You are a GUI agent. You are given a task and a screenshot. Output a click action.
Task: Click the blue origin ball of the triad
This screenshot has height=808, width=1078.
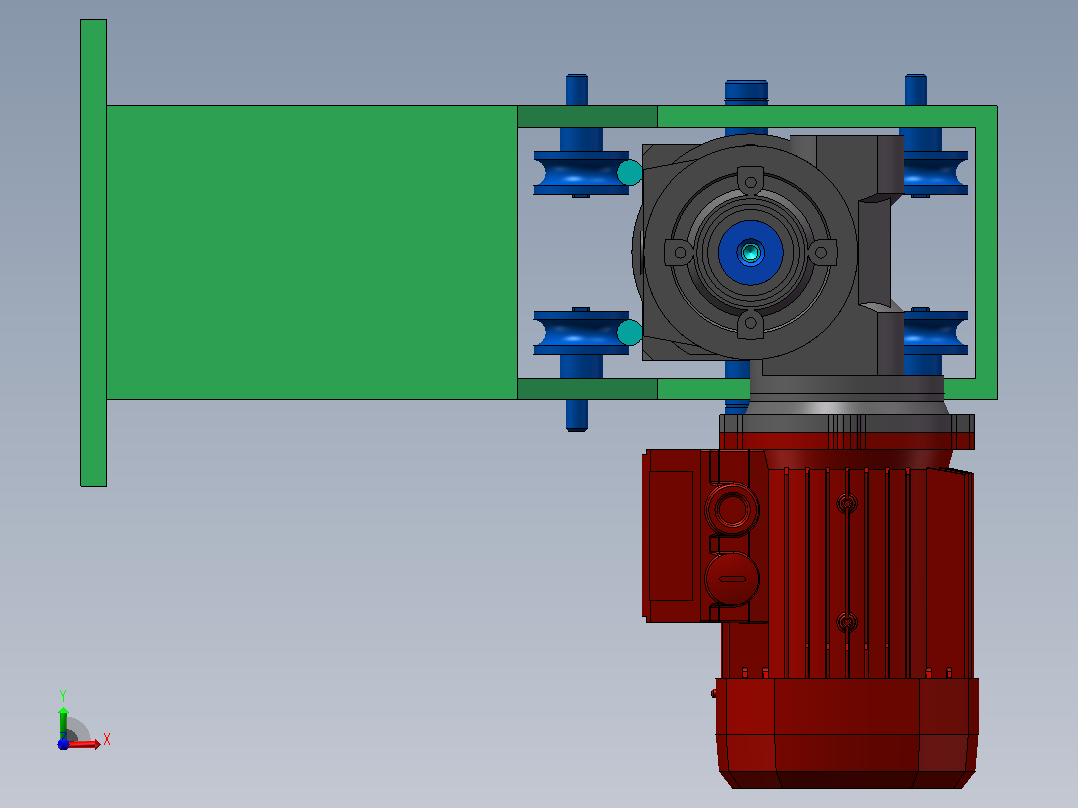click(63, 744)
